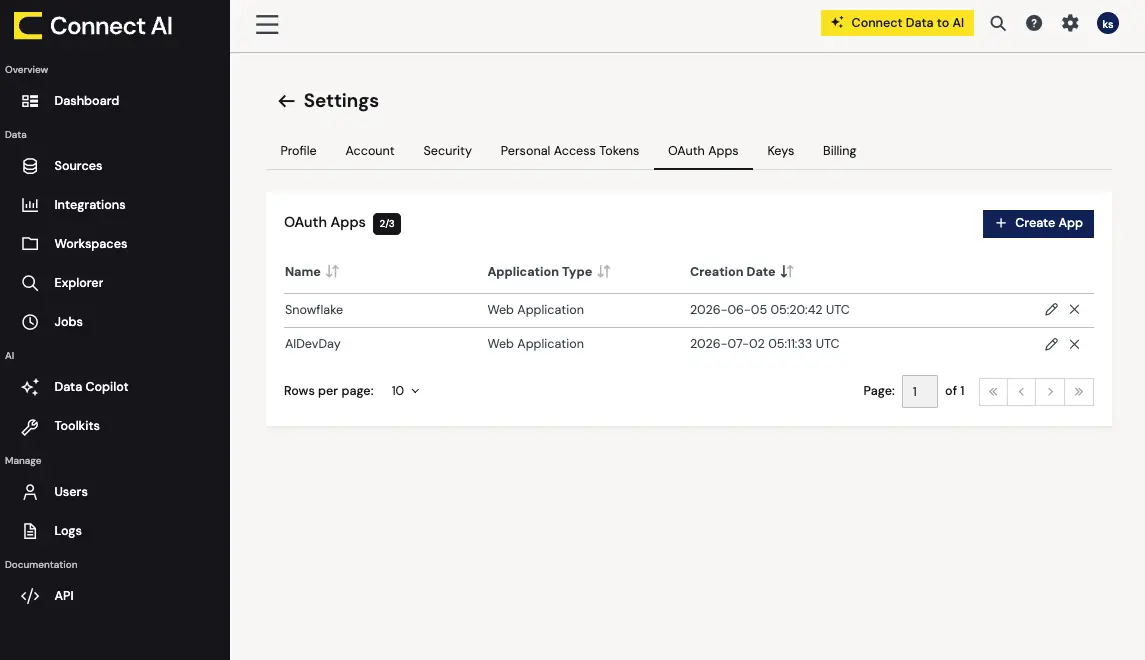Sort by Creation Date column arrow
This screenshot has height=660, width=1145.
pyautogui.click(x=786, y=272)
